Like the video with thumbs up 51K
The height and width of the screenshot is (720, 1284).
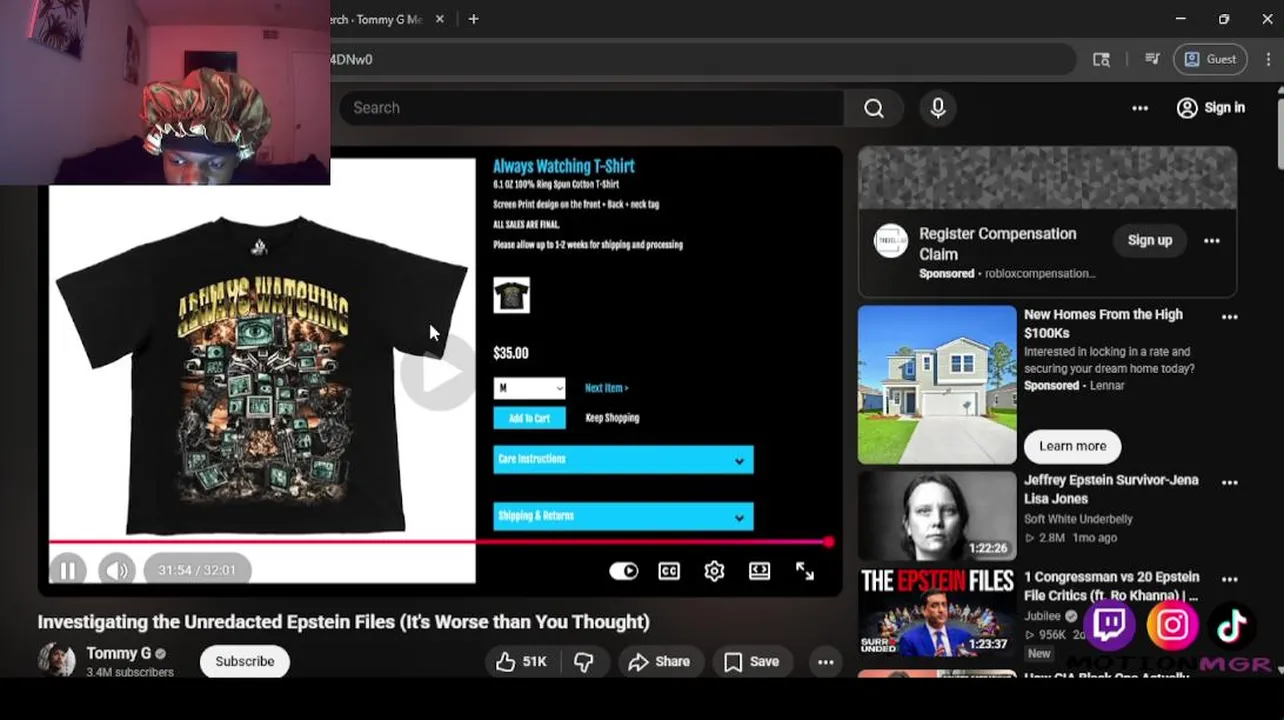(x=522, y=662)
